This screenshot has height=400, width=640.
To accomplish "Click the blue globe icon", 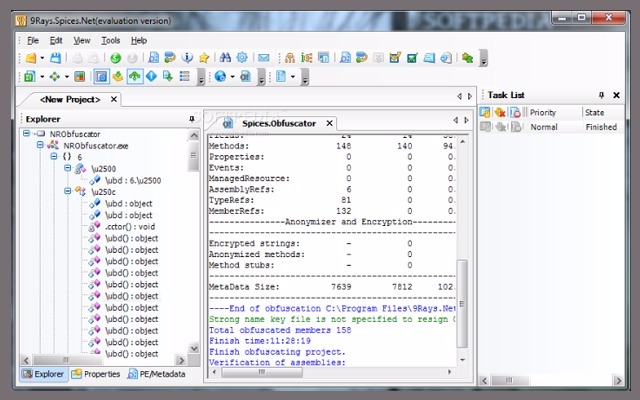I will tap(220, 76).
